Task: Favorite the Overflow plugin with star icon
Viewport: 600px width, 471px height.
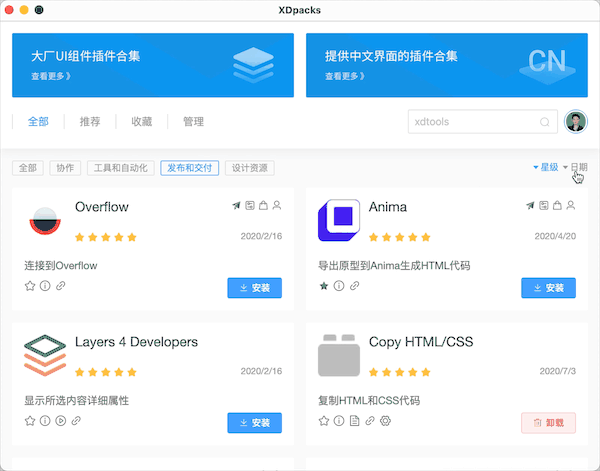Action: [x=30, y=286]
